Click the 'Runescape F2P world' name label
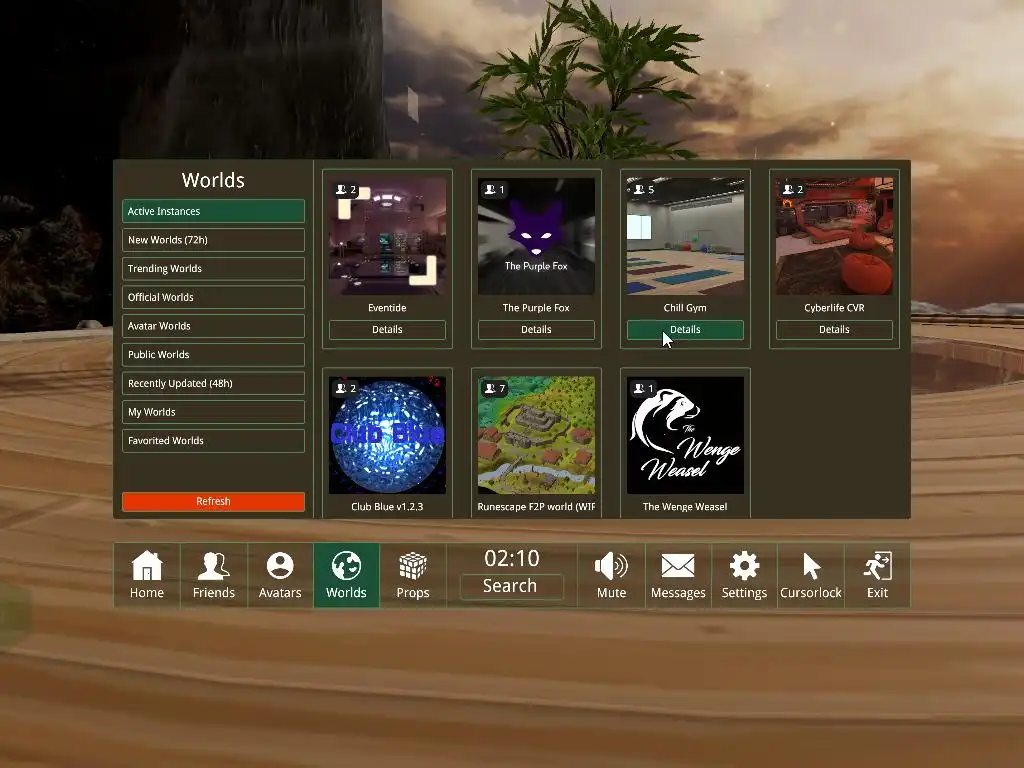The height and width of the screenshot is (768, 1024). tap(536, 507)
